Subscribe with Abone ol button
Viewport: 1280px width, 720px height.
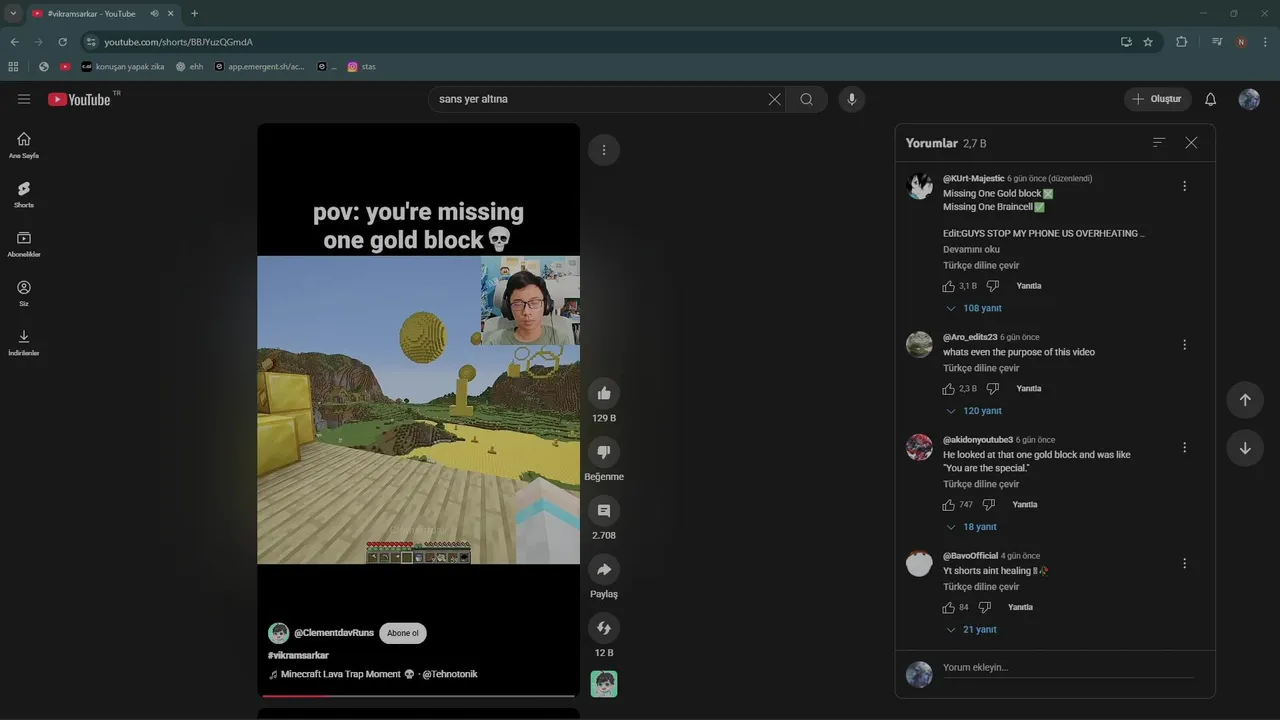click(403, 633)
